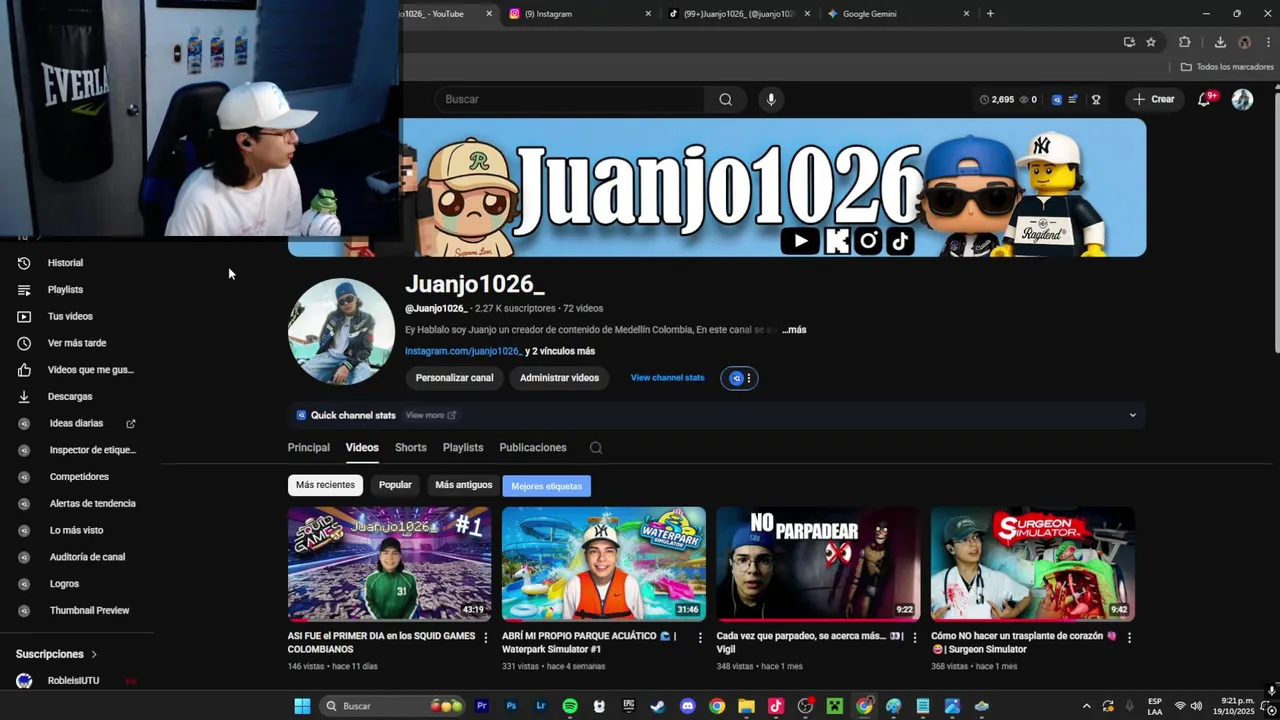The width and height of the screenshot is (1280, 720).
Task: Click the YouTube Buscar search field
Action: [570, 99]
